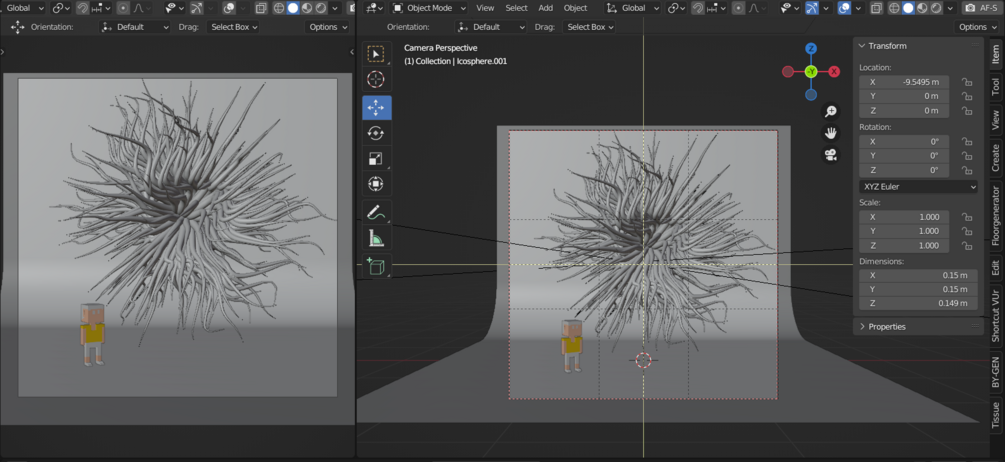
Task: Switch left viewport to material preview shading
Action: pos(306,8)
